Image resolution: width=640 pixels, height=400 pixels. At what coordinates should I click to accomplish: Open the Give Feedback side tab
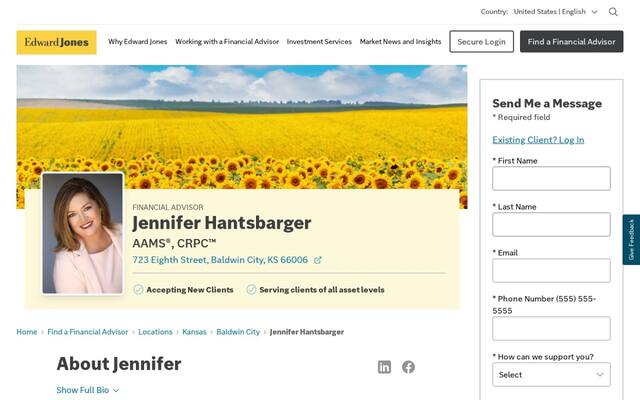pyautogui.click(x=631, y=240)
